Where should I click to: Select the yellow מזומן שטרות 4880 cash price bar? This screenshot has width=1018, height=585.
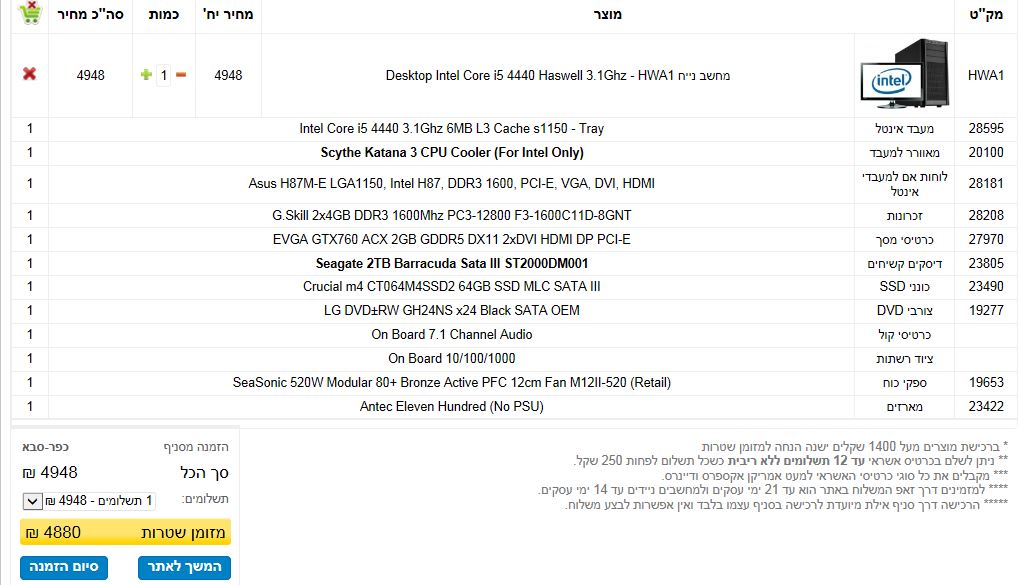[x=125, y=533]
